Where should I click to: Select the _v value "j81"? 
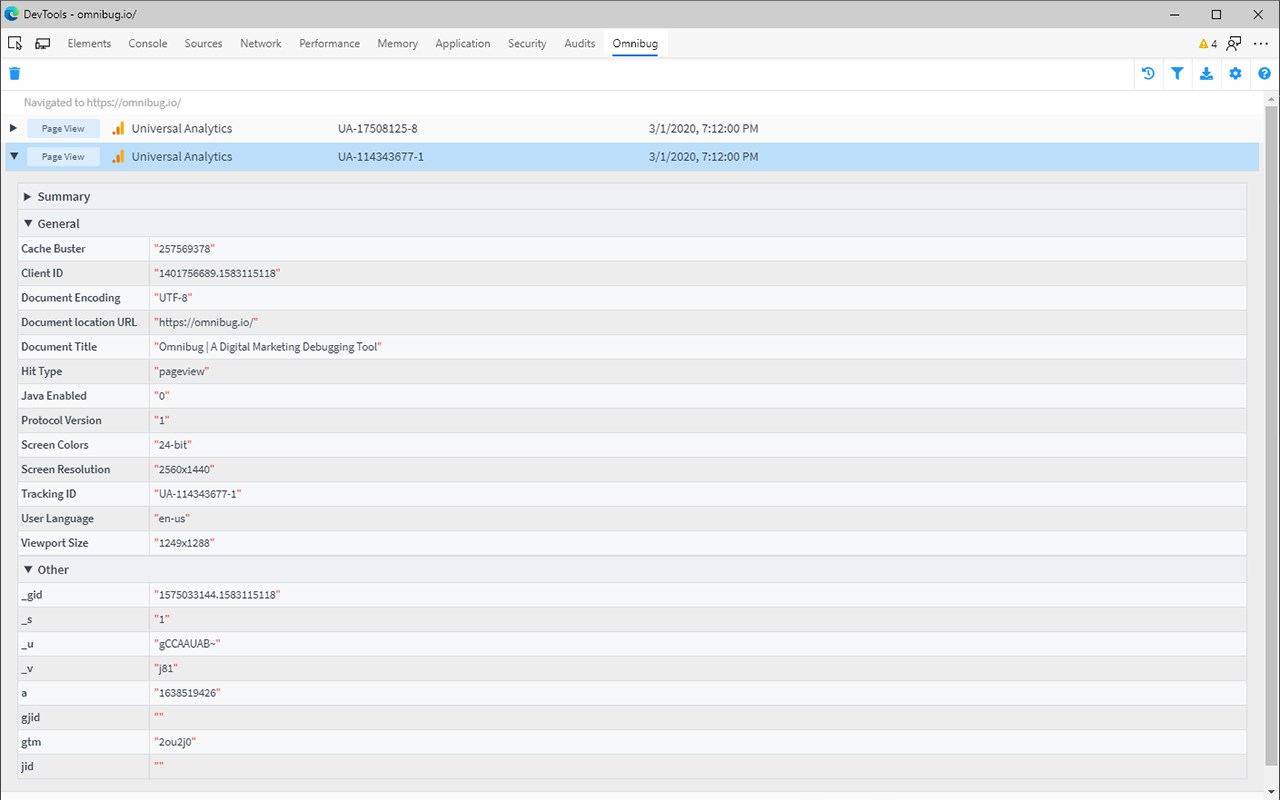point(168,668)
